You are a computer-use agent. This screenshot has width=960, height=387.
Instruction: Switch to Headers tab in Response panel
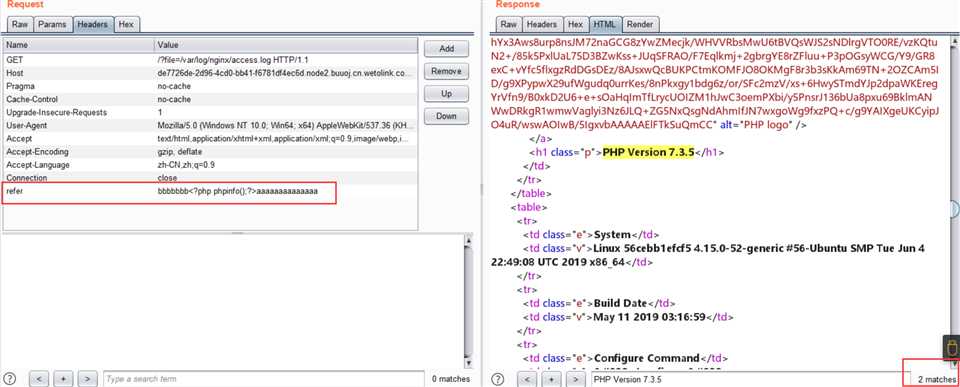click(x=542, y=24)
